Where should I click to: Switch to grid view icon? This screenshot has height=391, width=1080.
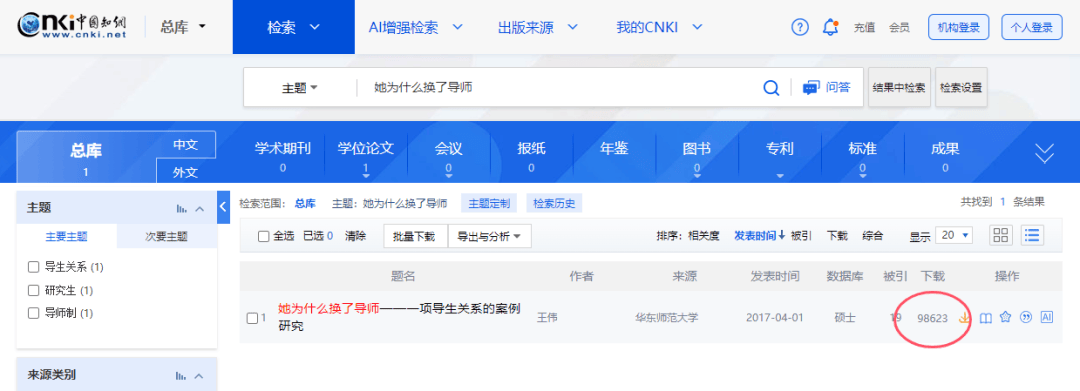1001,235
